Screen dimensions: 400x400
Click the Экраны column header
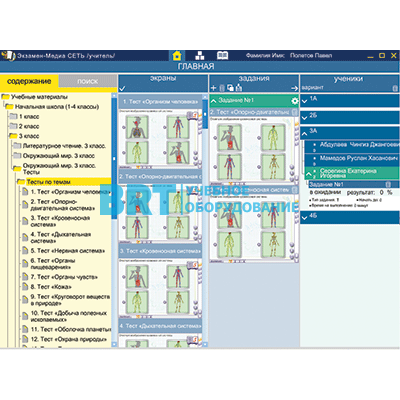coord(163,79)
